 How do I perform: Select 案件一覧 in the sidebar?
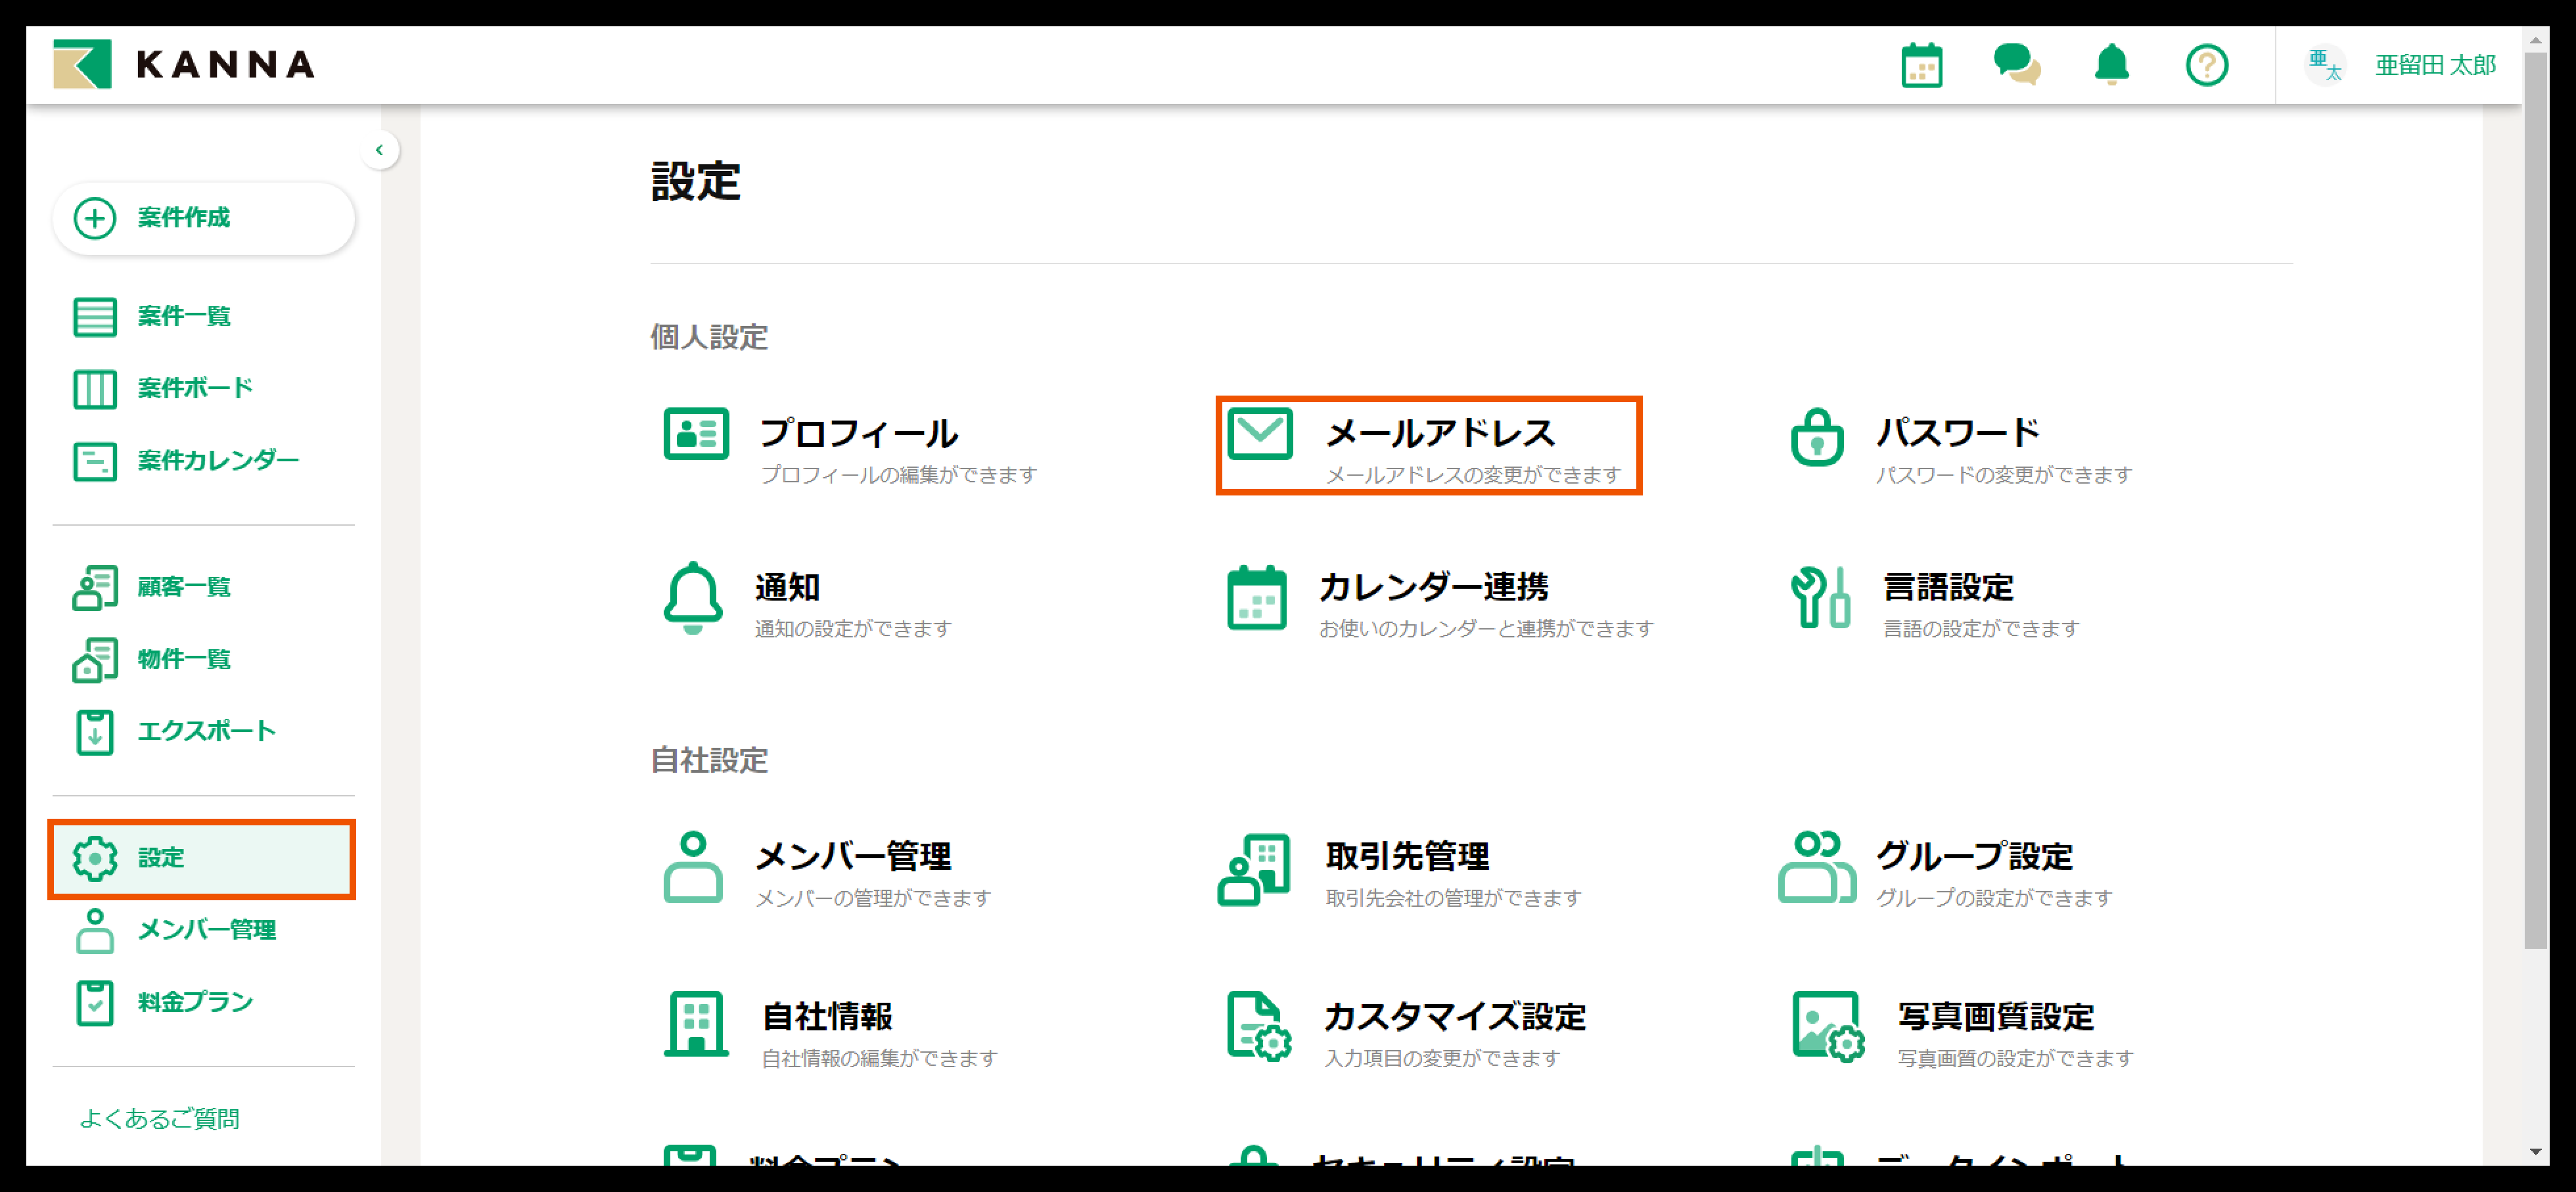coord(184,316)
